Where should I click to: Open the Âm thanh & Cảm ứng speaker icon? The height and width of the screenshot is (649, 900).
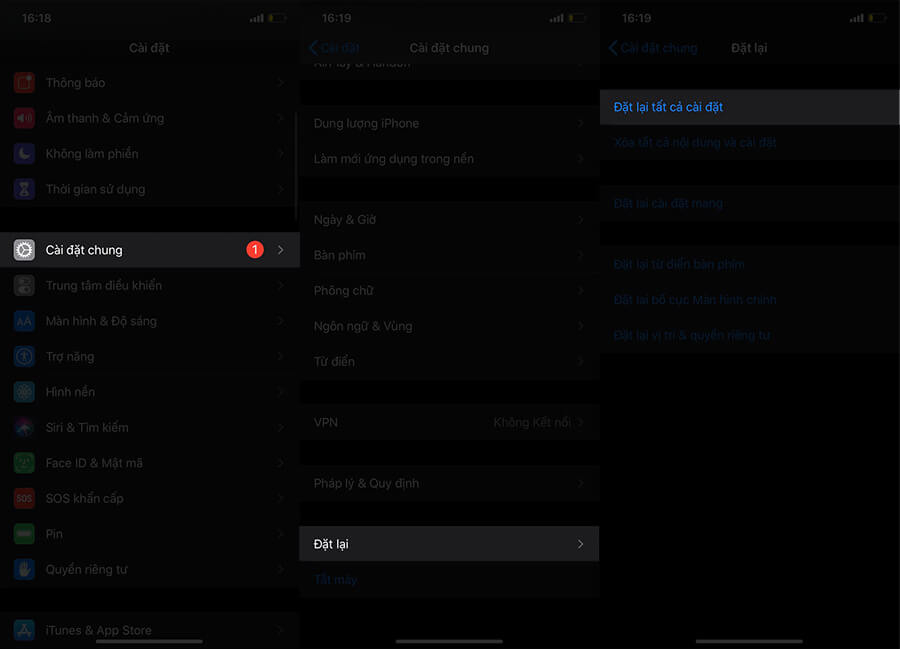[24, 118]
